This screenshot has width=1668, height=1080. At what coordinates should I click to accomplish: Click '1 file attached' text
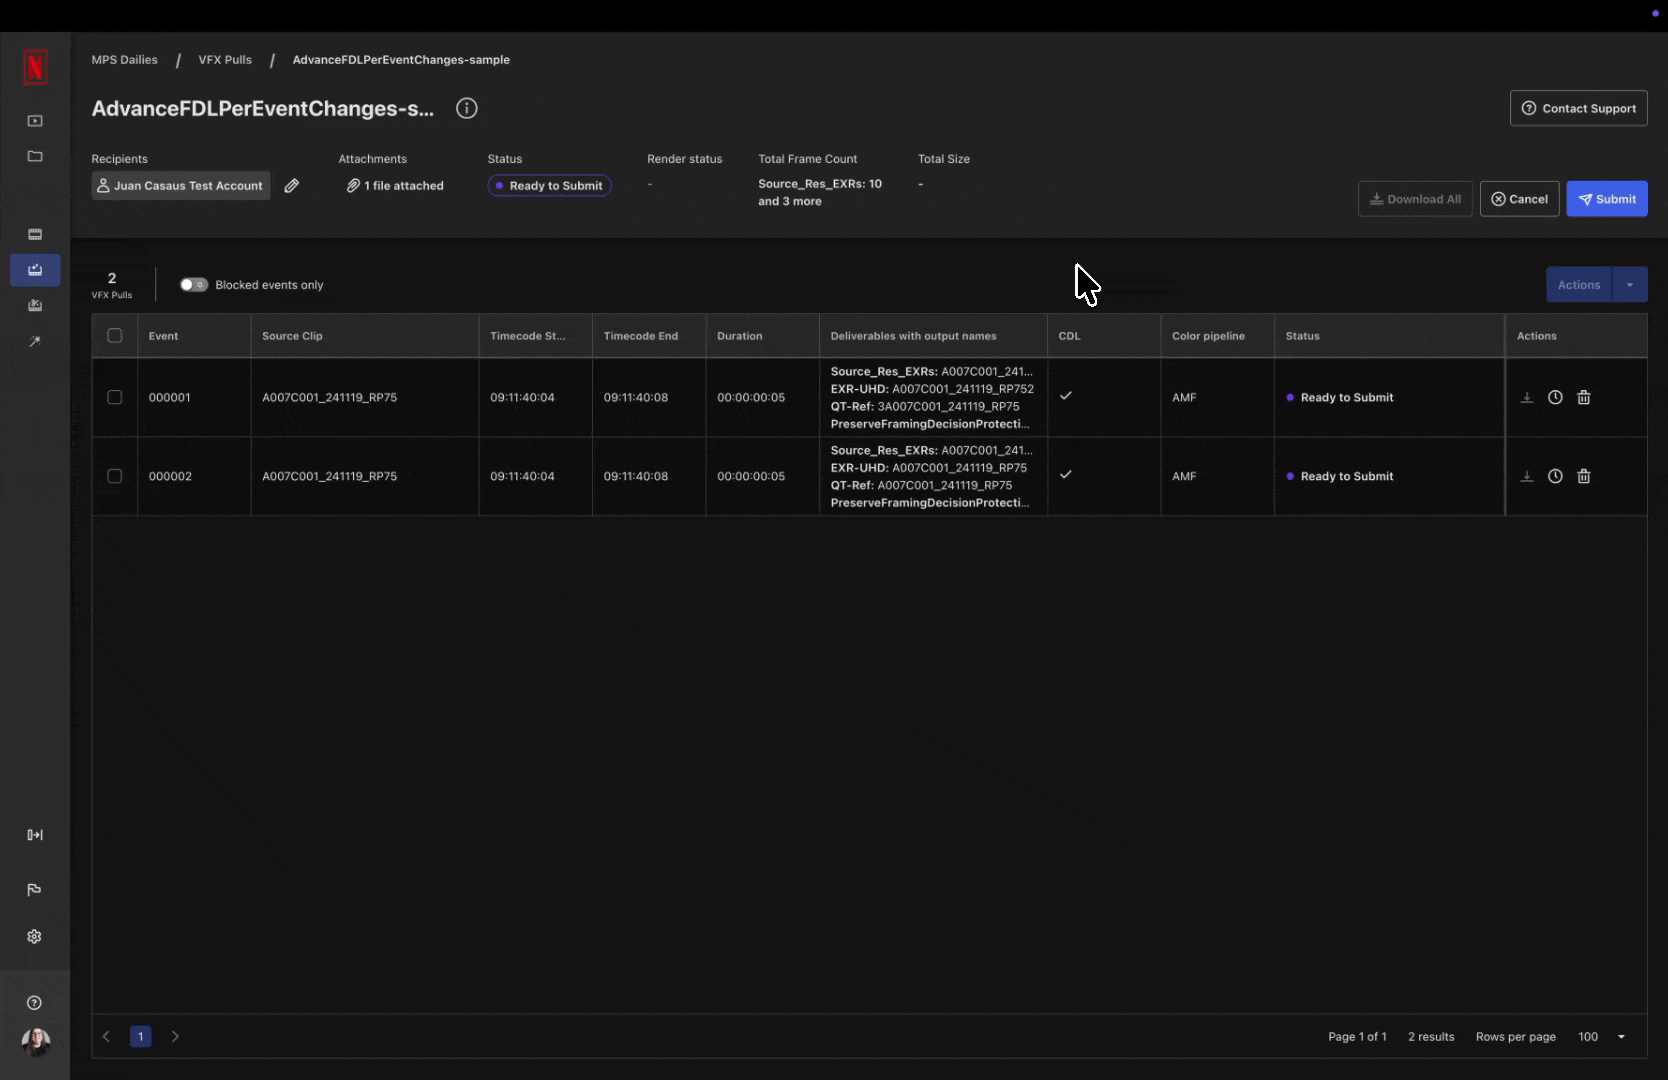click(x=404, y=186)
